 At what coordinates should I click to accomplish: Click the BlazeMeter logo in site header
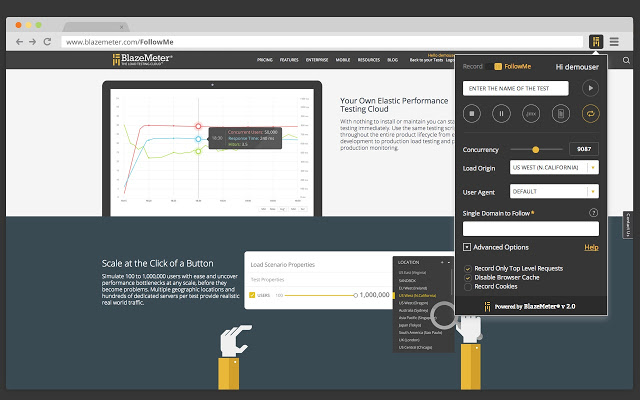click(142, 60)
